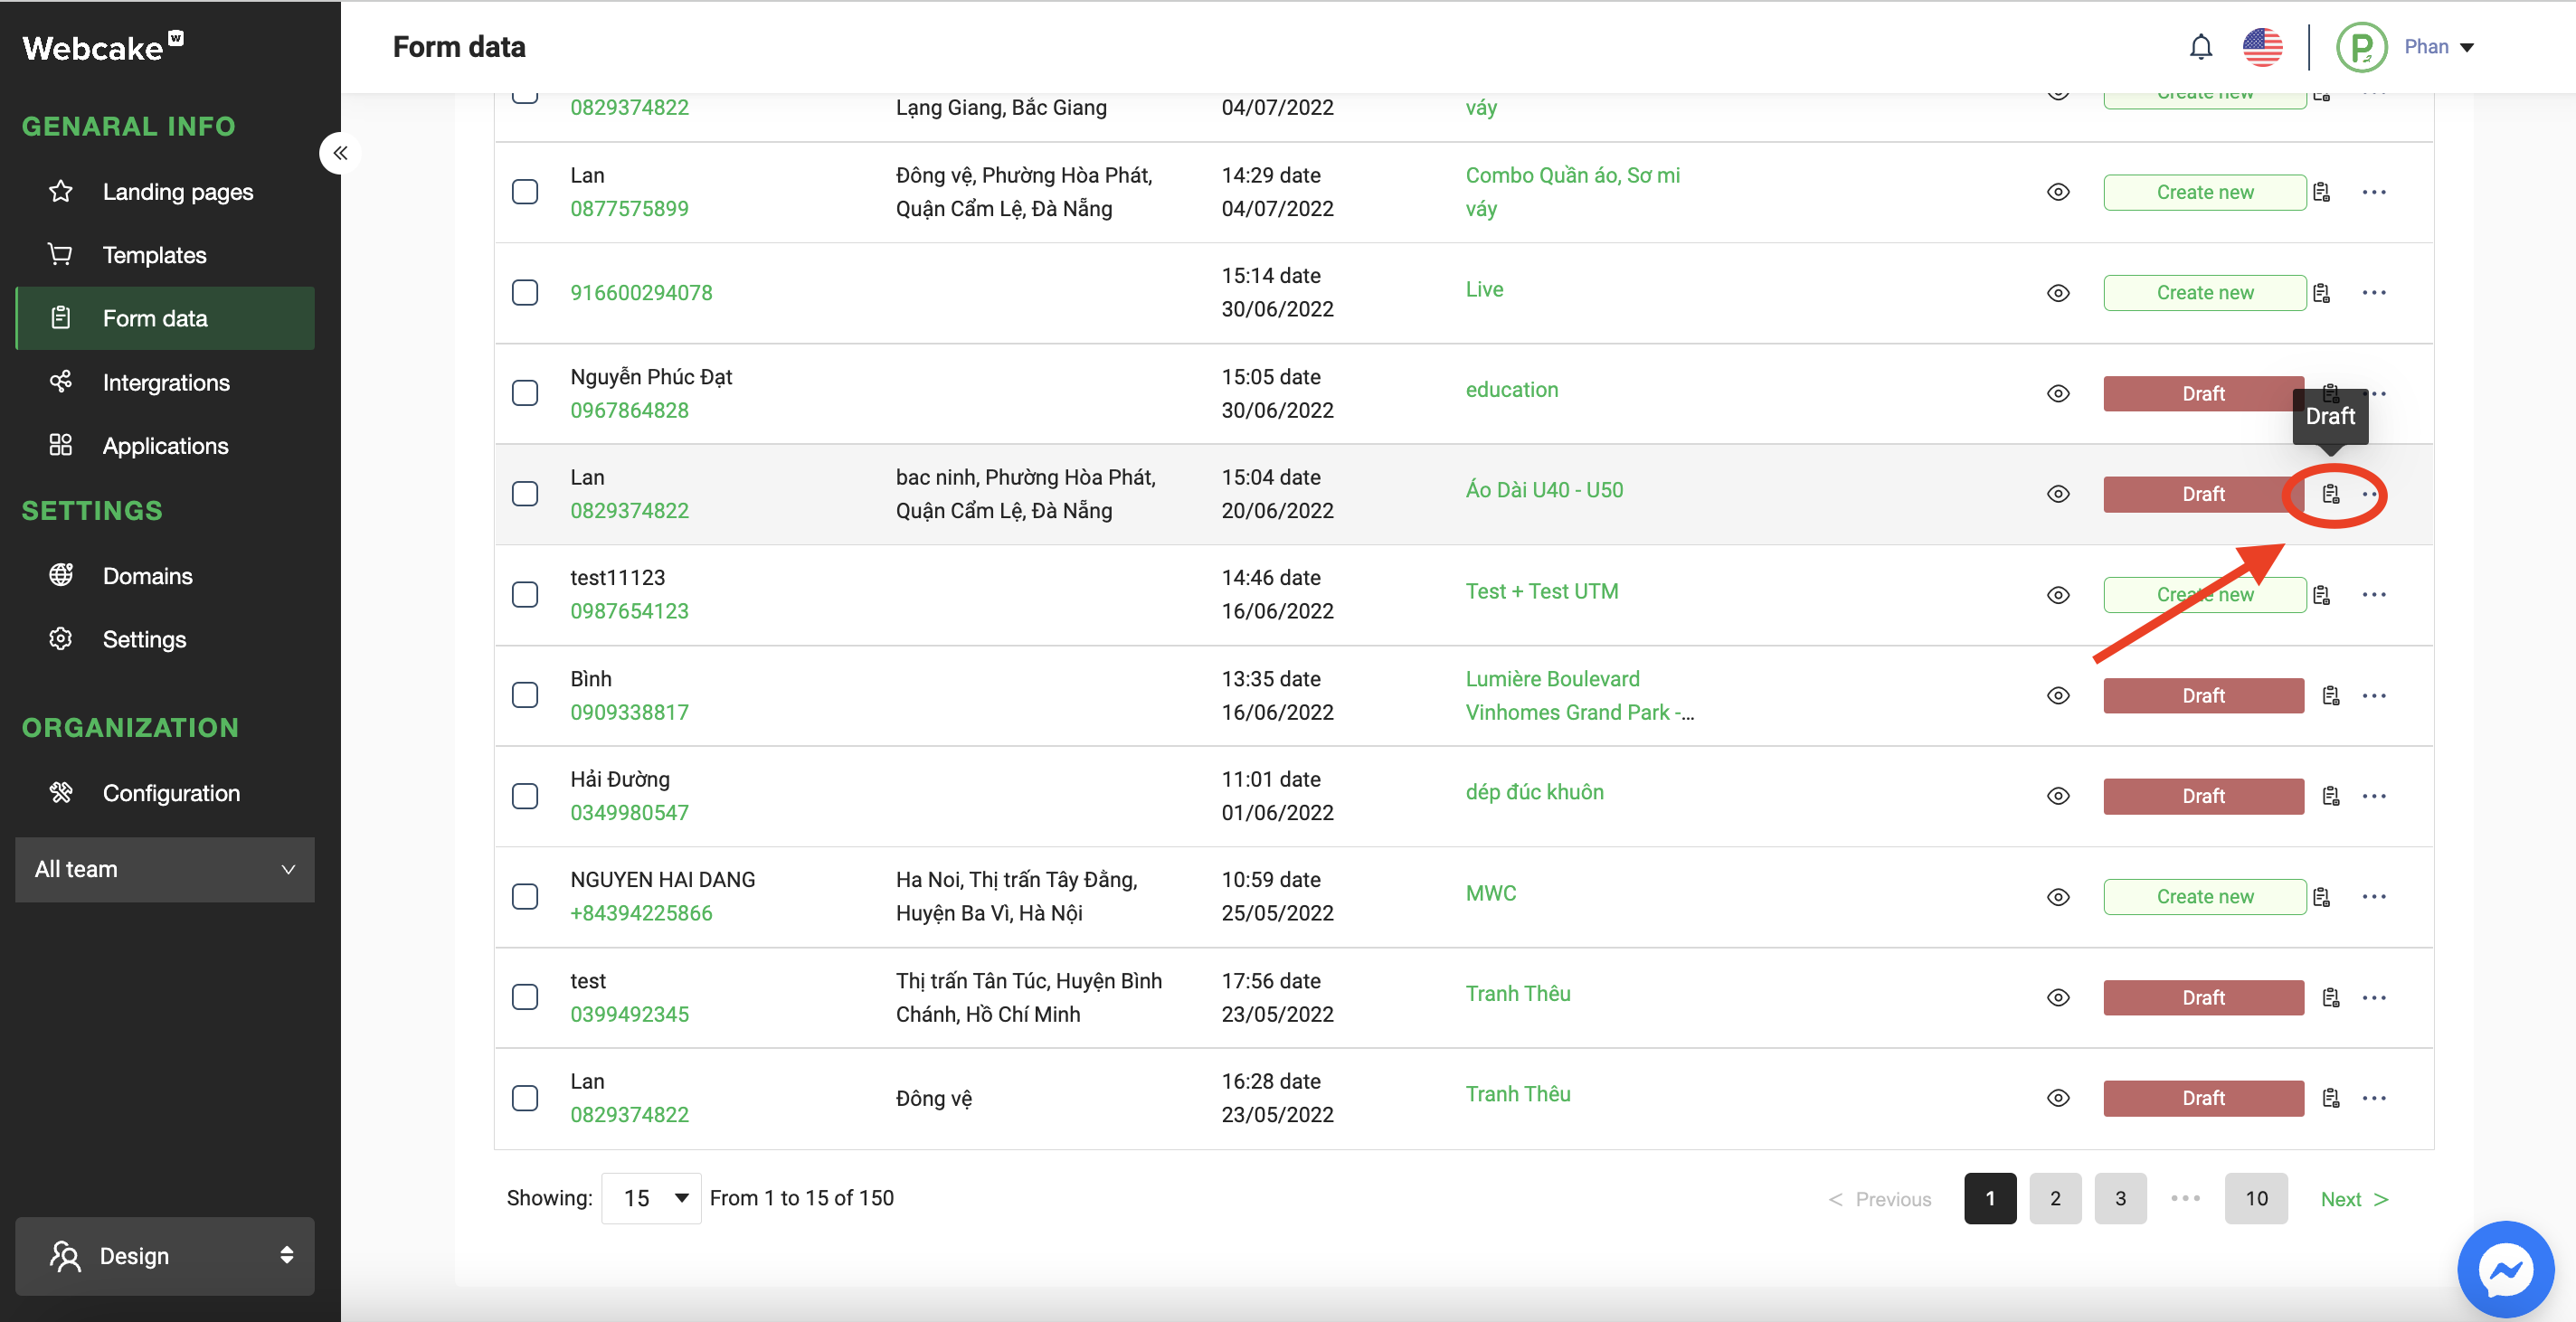Image resolution: width=2576 pixels, height=1322 pixels.
Task: Open Configuration under Organization
Action: (x=165, y=793)
